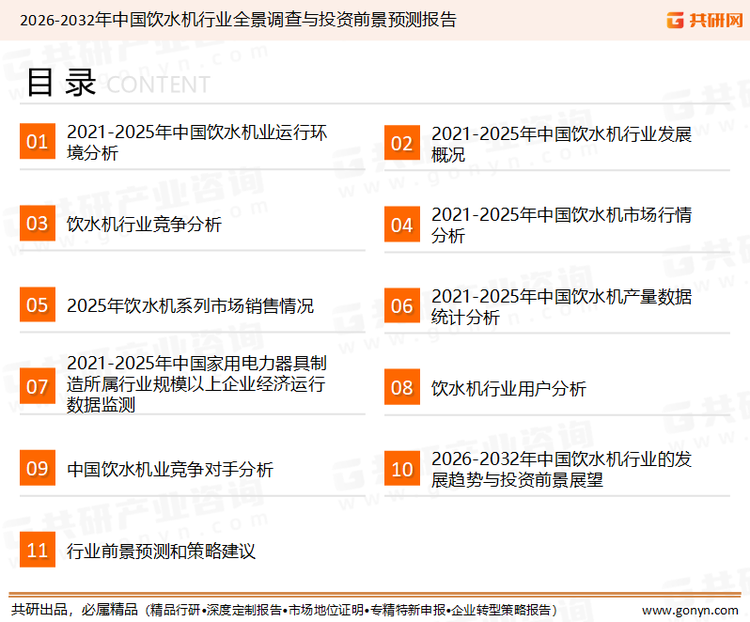Click the orange 06 number box
750x622 pixels.
click(x=402, y=305)
